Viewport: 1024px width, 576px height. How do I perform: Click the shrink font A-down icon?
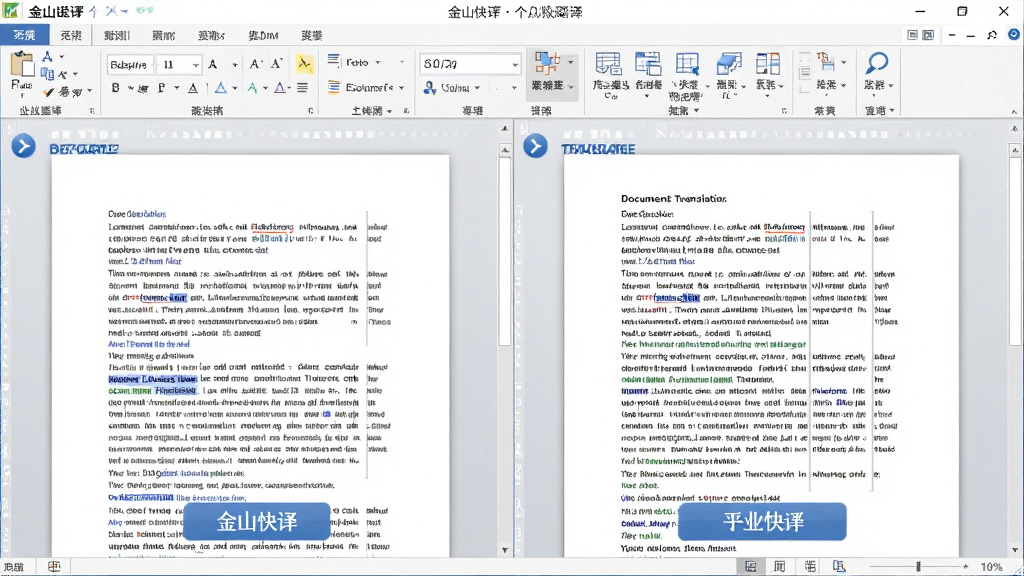pos(276,63)
